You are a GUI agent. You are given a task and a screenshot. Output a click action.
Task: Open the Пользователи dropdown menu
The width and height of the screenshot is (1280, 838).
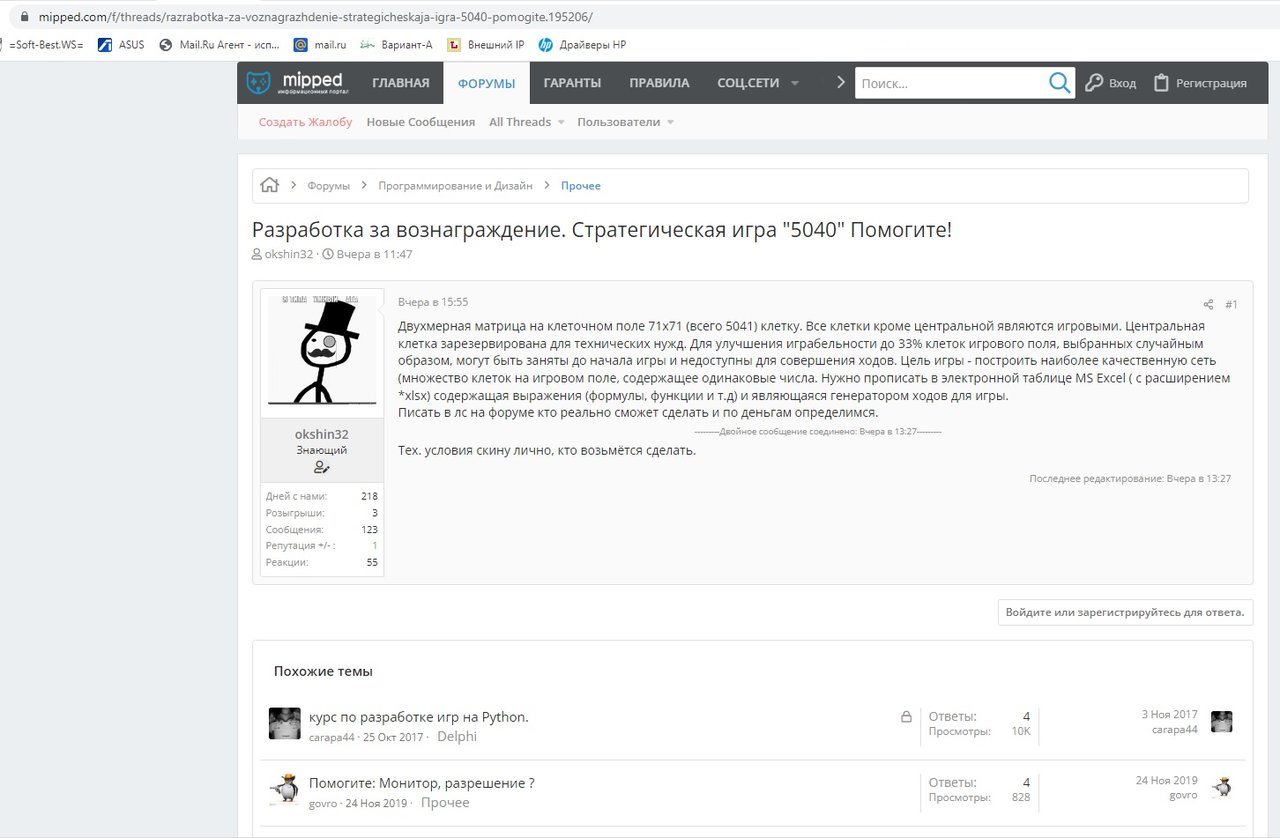pyautogui.click(x=670, y=122)
